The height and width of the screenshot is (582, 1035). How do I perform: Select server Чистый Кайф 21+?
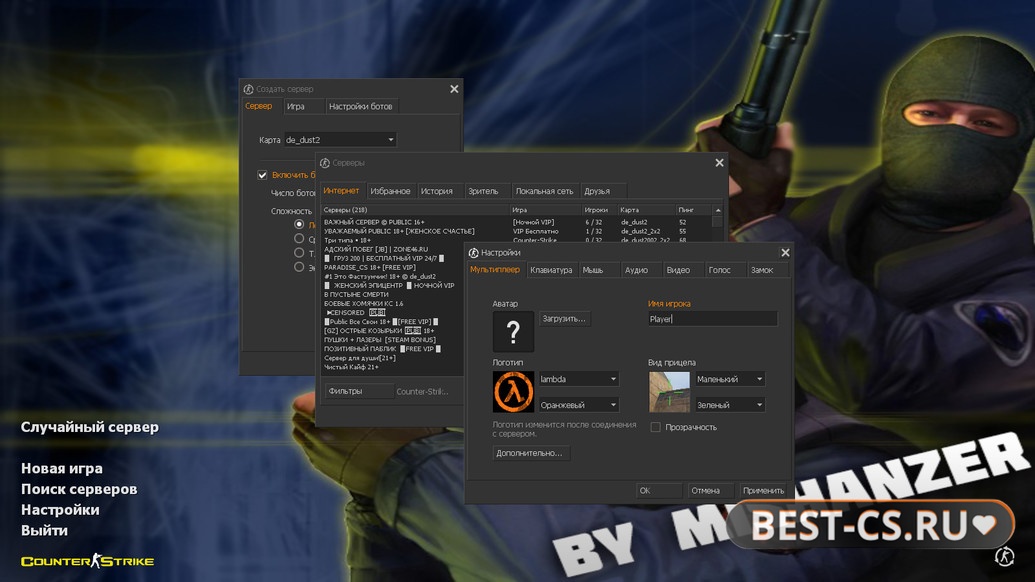[392, 367]
